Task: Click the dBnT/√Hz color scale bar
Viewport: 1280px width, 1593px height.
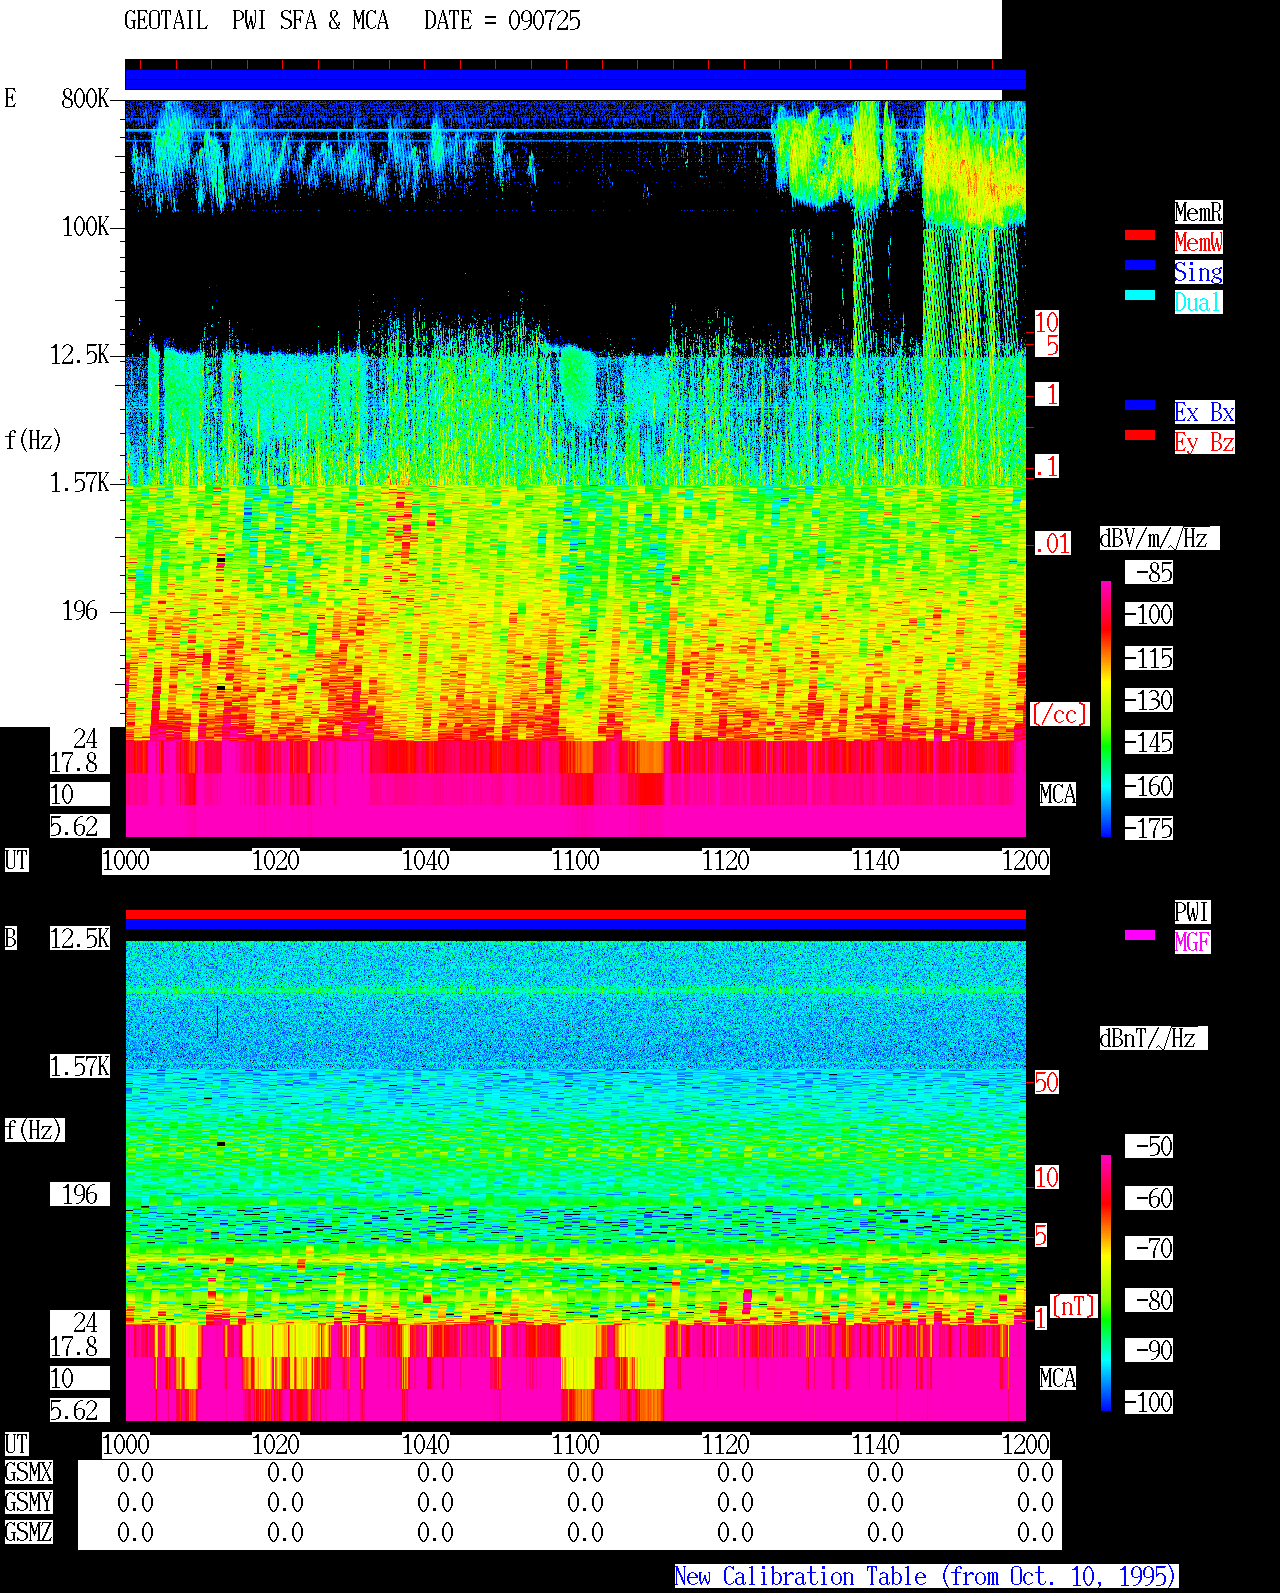Action: tap(1106, 1283)
